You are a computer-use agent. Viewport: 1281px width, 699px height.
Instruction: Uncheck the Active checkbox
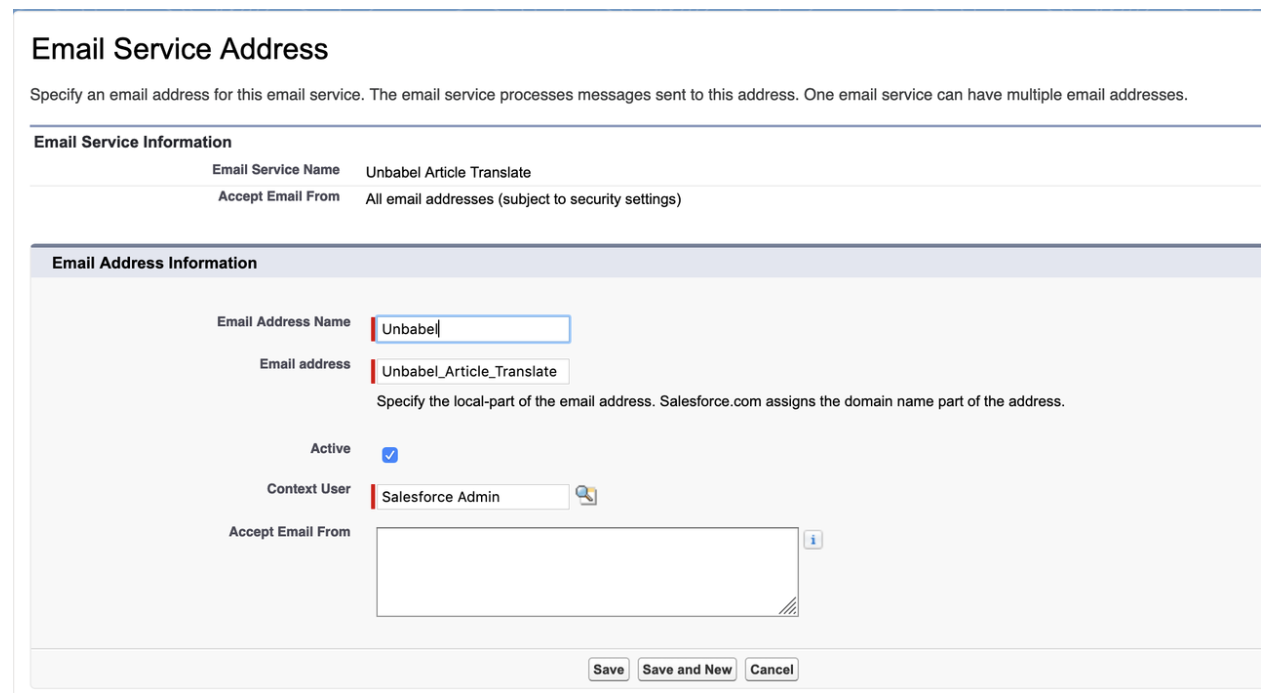click(390, 455)
